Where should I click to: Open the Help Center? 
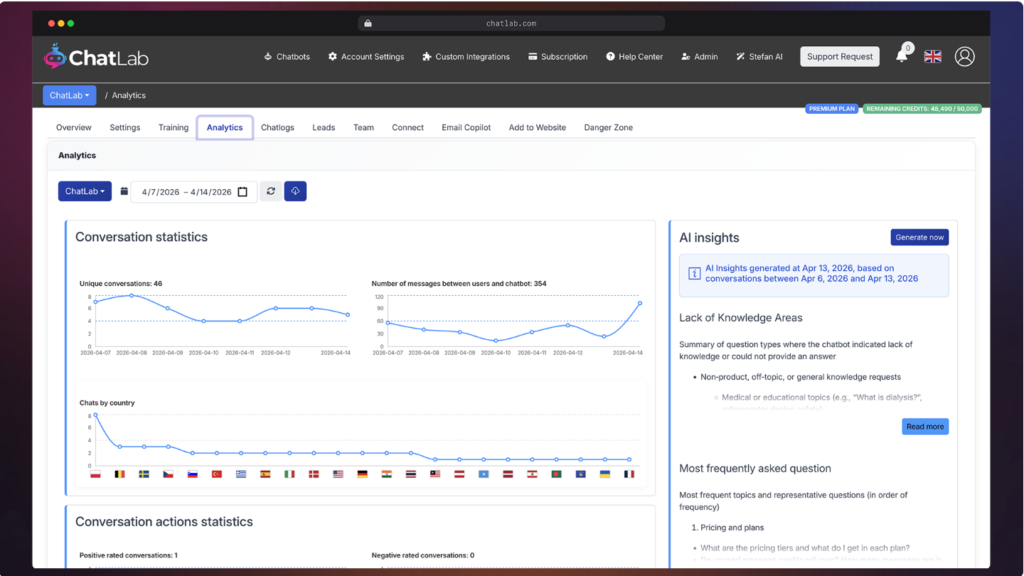pyautogui.click(x=634, y=57)
